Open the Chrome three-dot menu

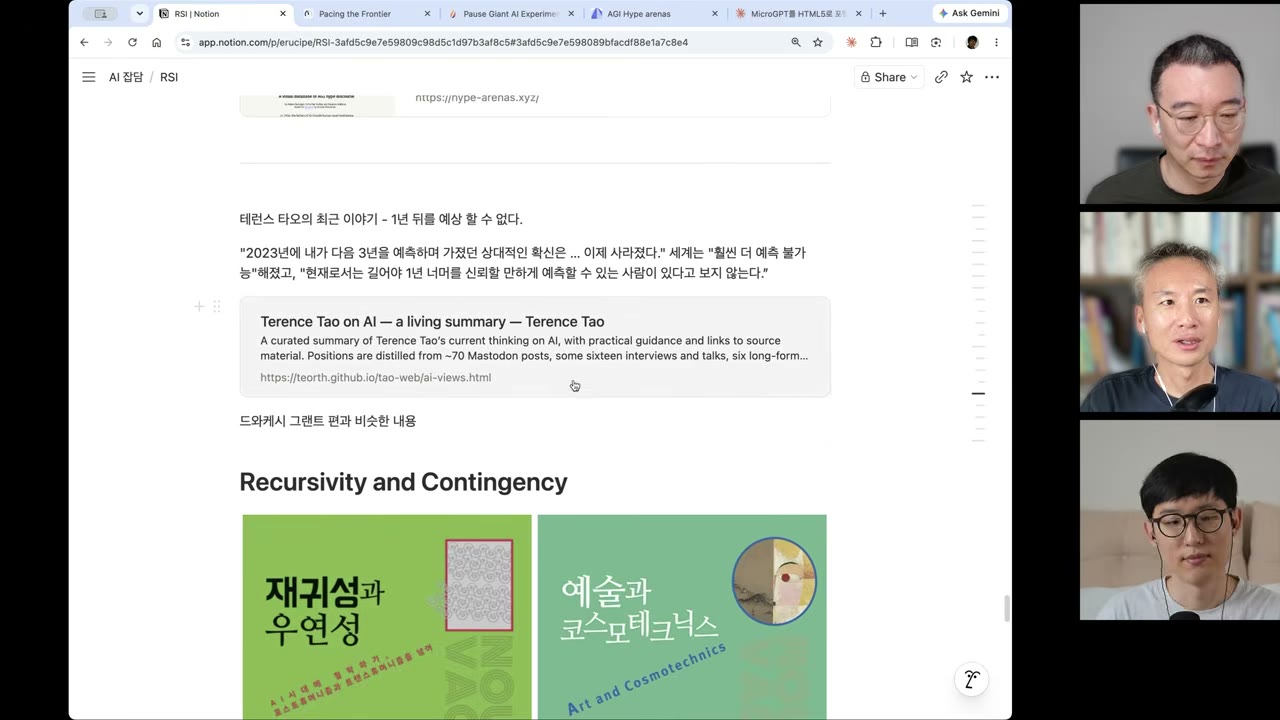point(996,42)
